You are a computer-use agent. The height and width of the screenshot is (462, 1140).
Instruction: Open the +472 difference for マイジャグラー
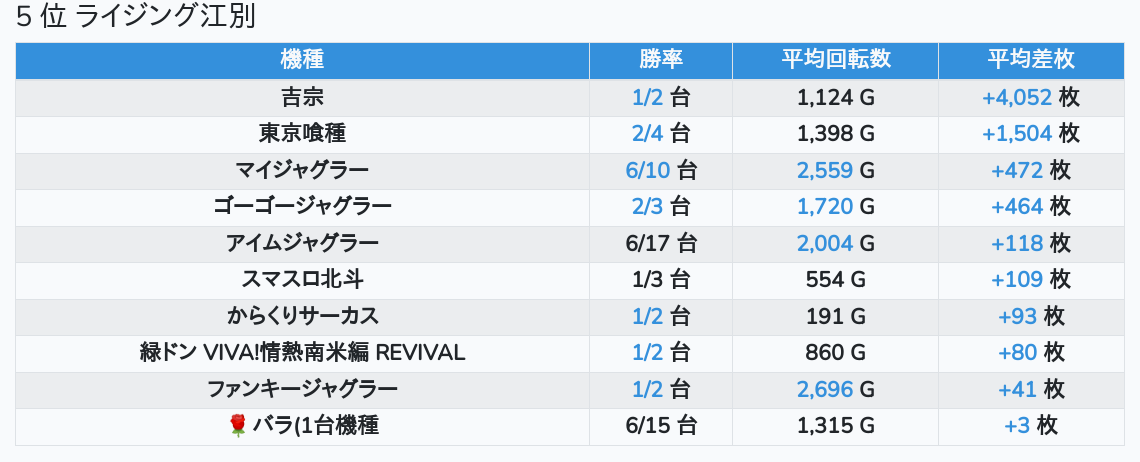pos(1017,171)
